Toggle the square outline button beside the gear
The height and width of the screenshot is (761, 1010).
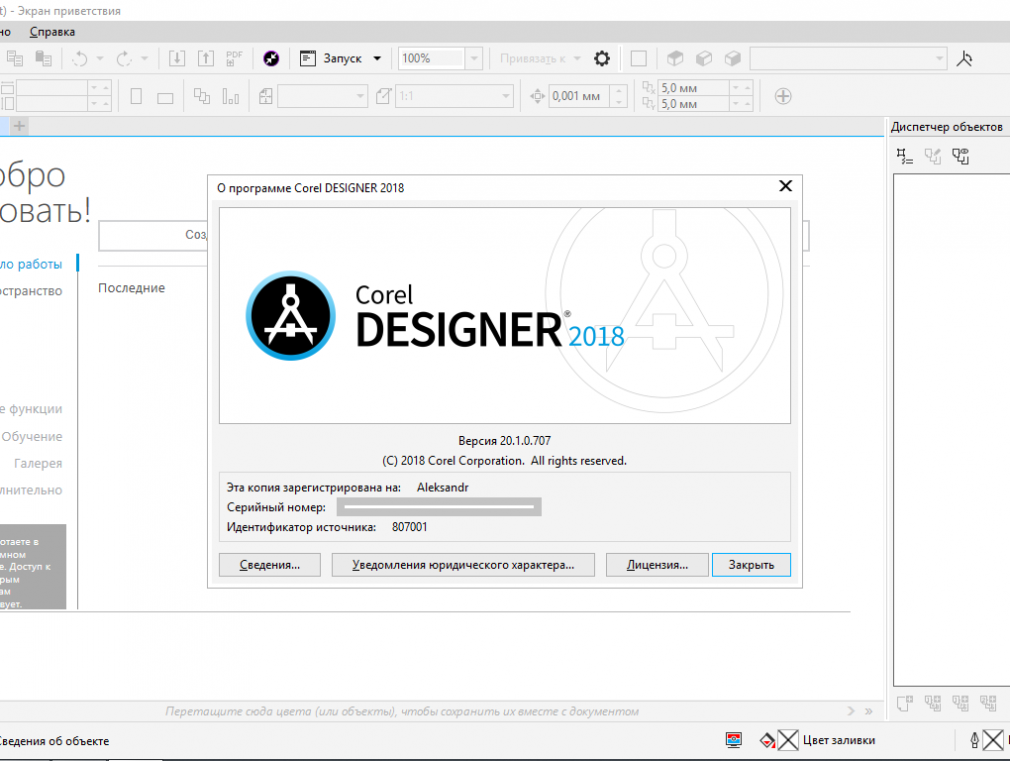(x=638, y=59)
